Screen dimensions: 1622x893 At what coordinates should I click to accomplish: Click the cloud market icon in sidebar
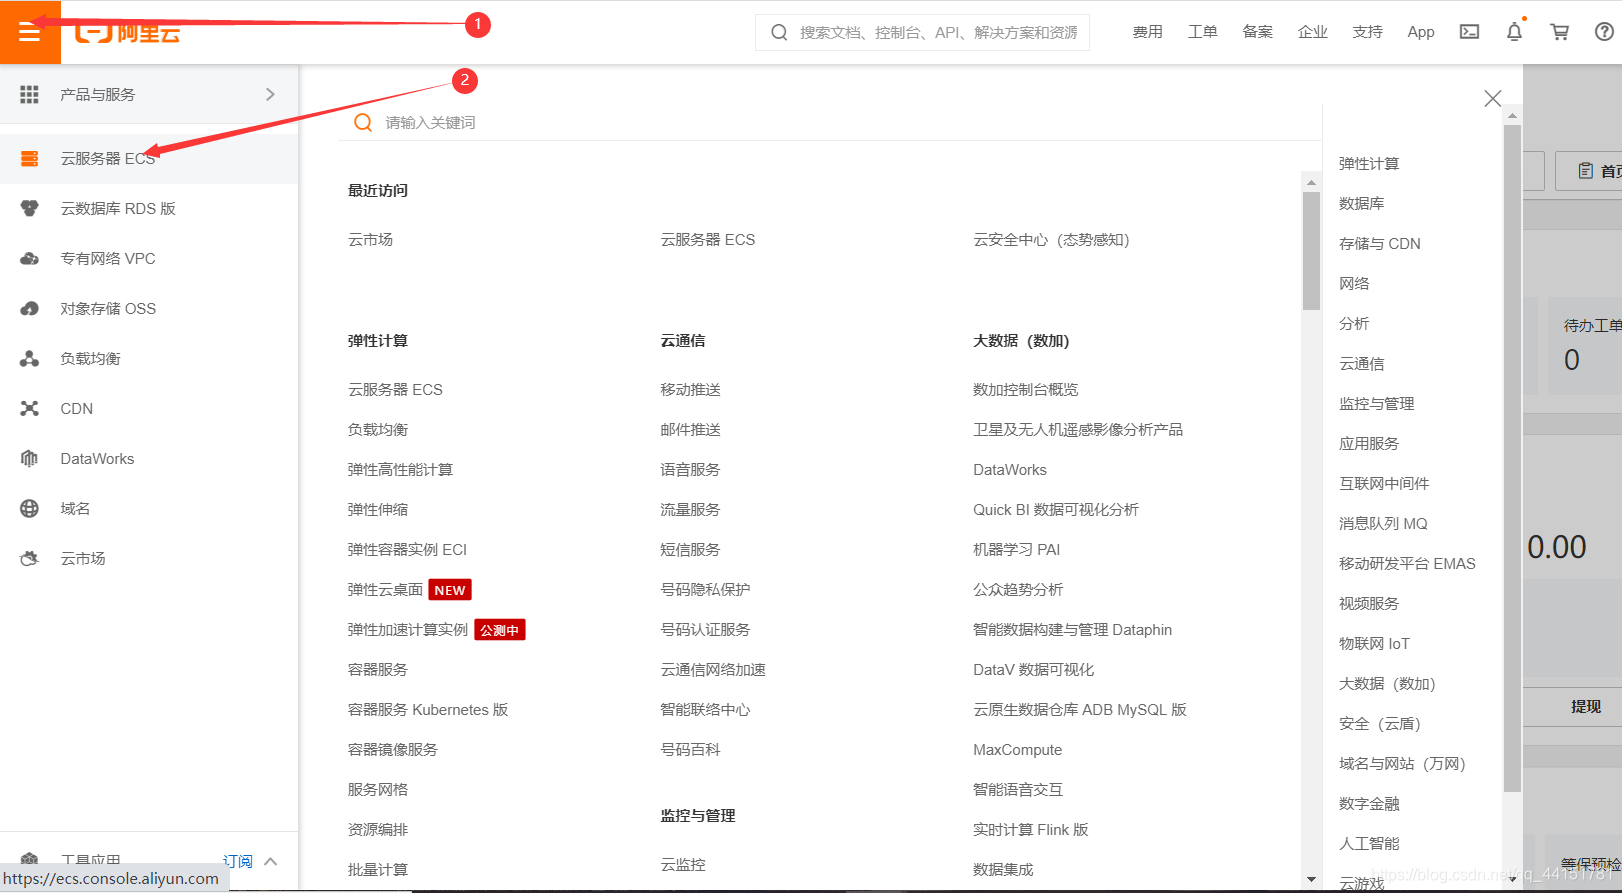[29, 558]
